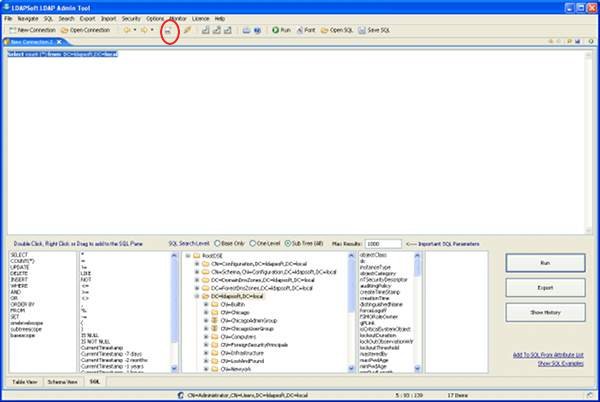Expand the DC=ForestDnsZones tree node

197,288
